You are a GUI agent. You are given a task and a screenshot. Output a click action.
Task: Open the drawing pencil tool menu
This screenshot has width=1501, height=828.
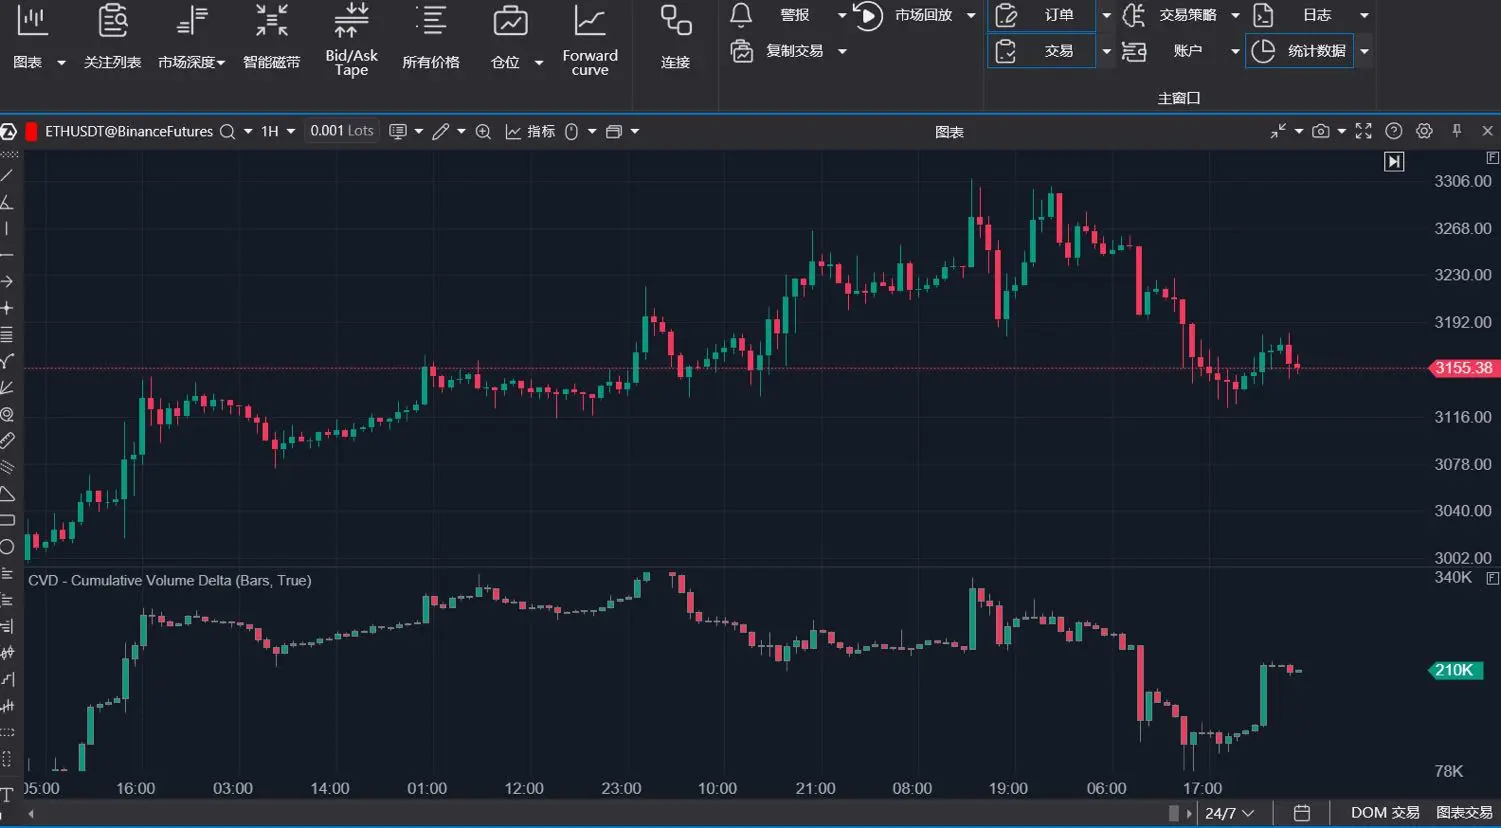[x=441, y=131]
